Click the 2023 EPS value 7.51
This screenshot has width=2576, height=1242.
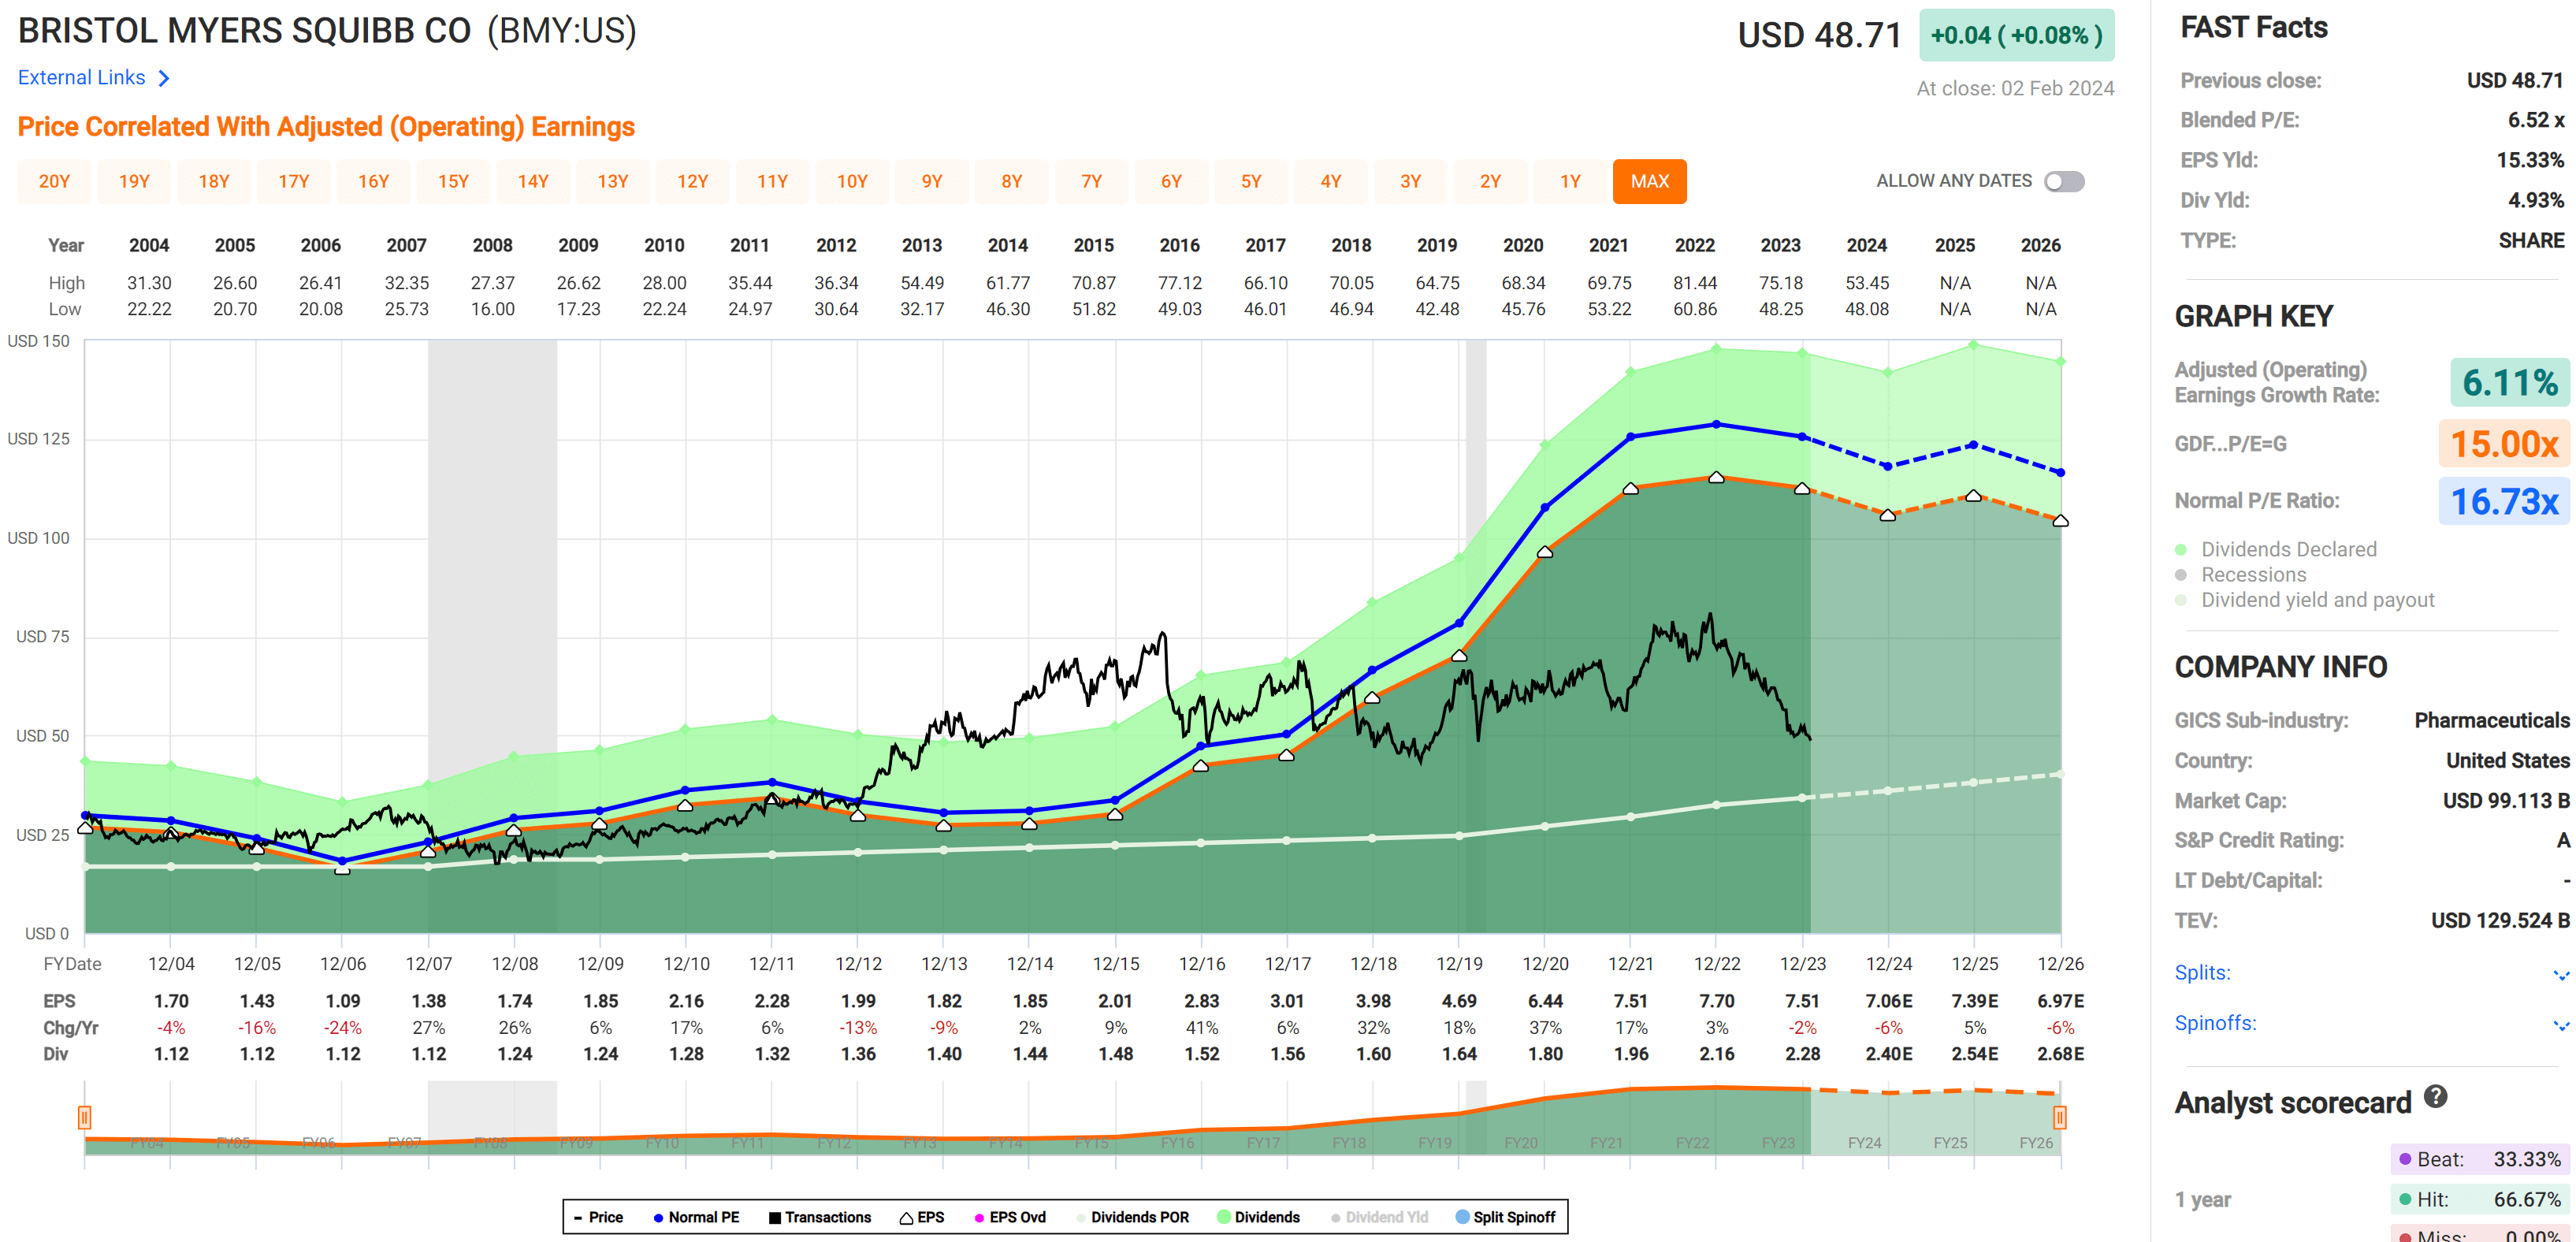[1802, 1001]
